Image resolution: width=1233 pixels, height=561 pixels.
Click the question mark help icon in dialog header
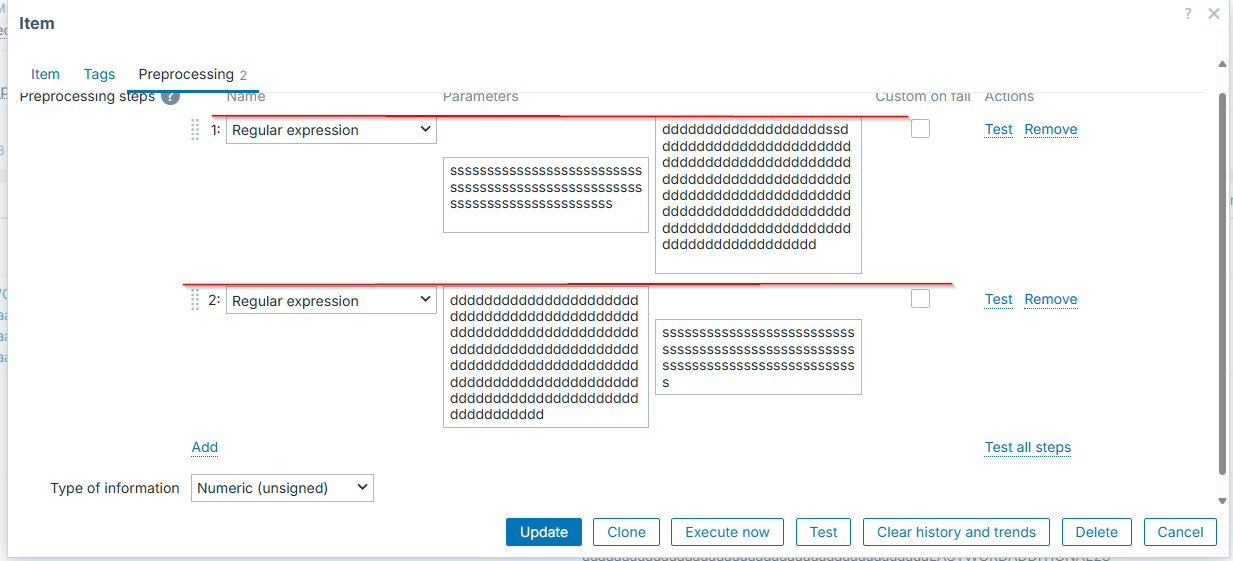(x=1188, y=14)
